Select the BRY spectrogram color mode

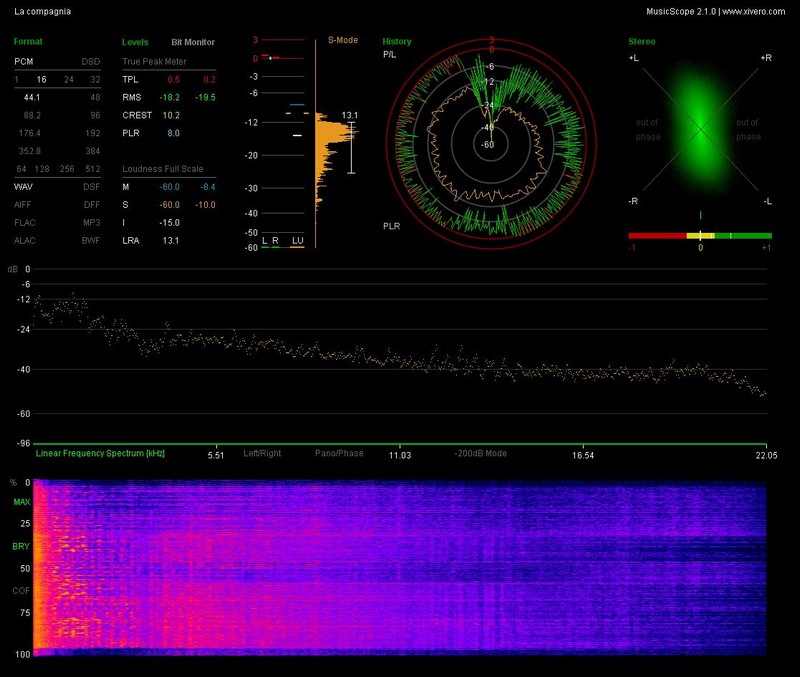pos(21,546)
